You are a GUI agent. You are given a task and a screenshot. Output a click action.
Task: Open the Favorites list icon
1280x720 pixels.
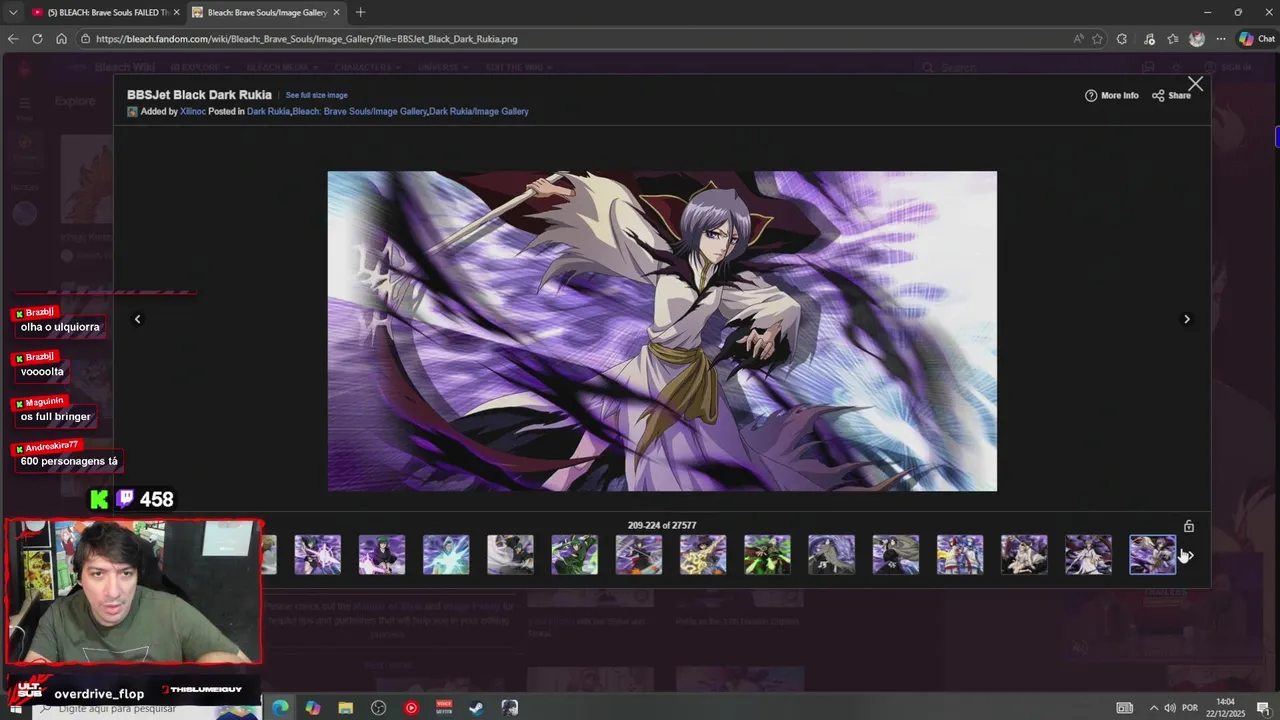pyautogui.click(x=1173, y=39)
